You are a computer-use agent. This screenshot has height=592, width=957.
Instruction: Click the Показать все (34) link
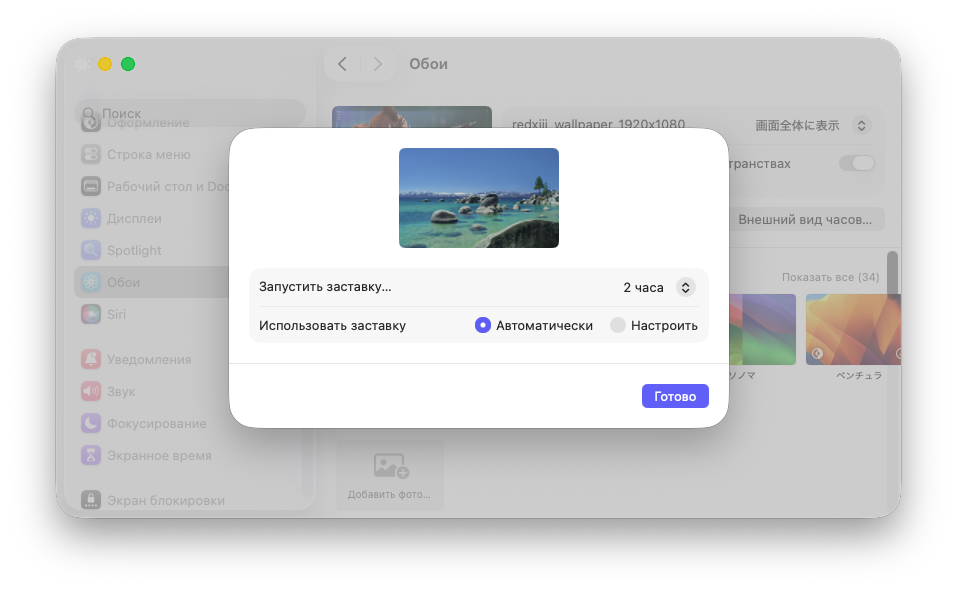[x=831, y=277]
